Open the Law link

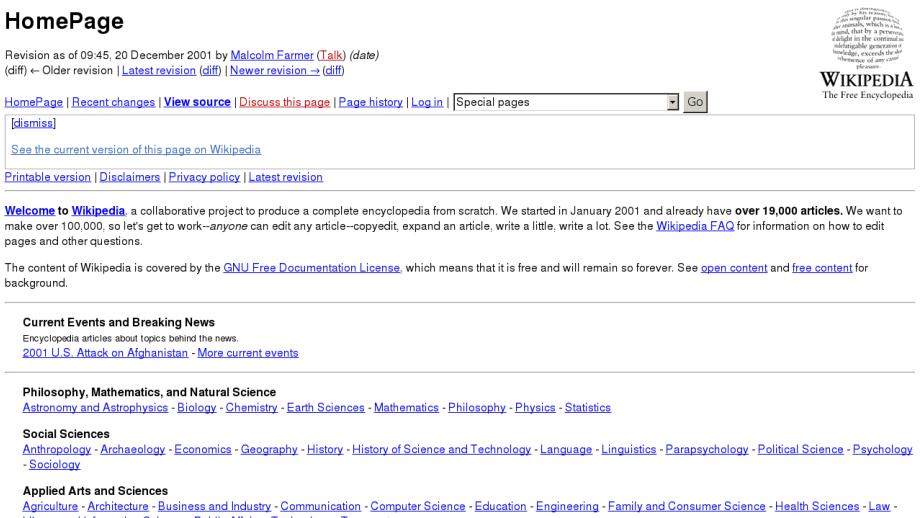[880, 506]
